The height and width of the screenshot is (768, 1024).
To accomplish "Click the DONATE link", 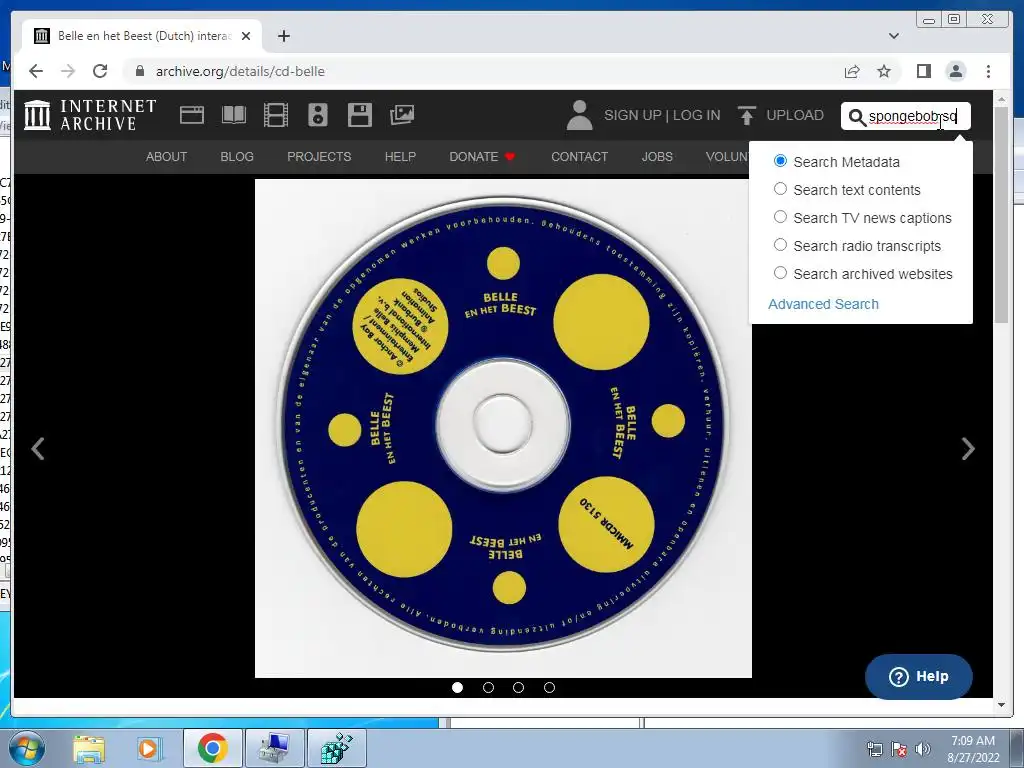I will click(x=473, y=157).
